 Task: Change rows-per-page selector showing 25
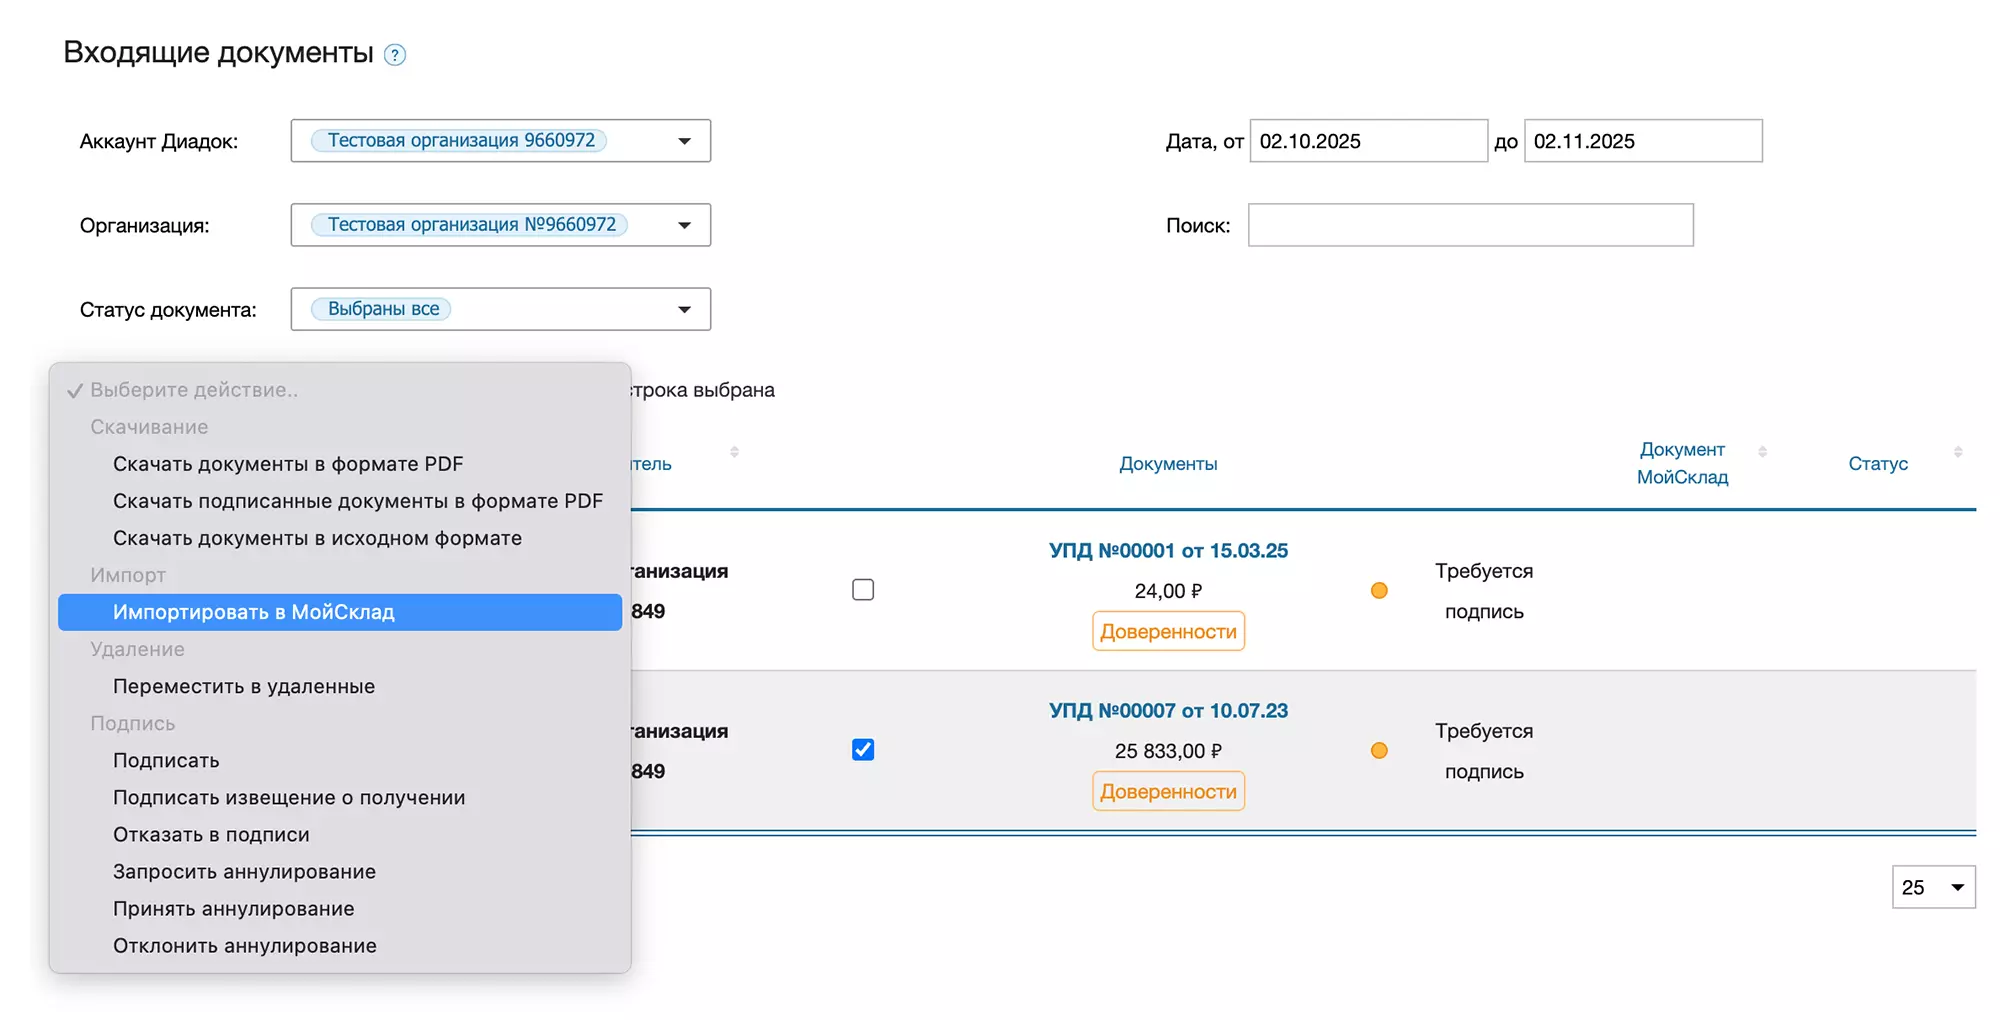1933,887
